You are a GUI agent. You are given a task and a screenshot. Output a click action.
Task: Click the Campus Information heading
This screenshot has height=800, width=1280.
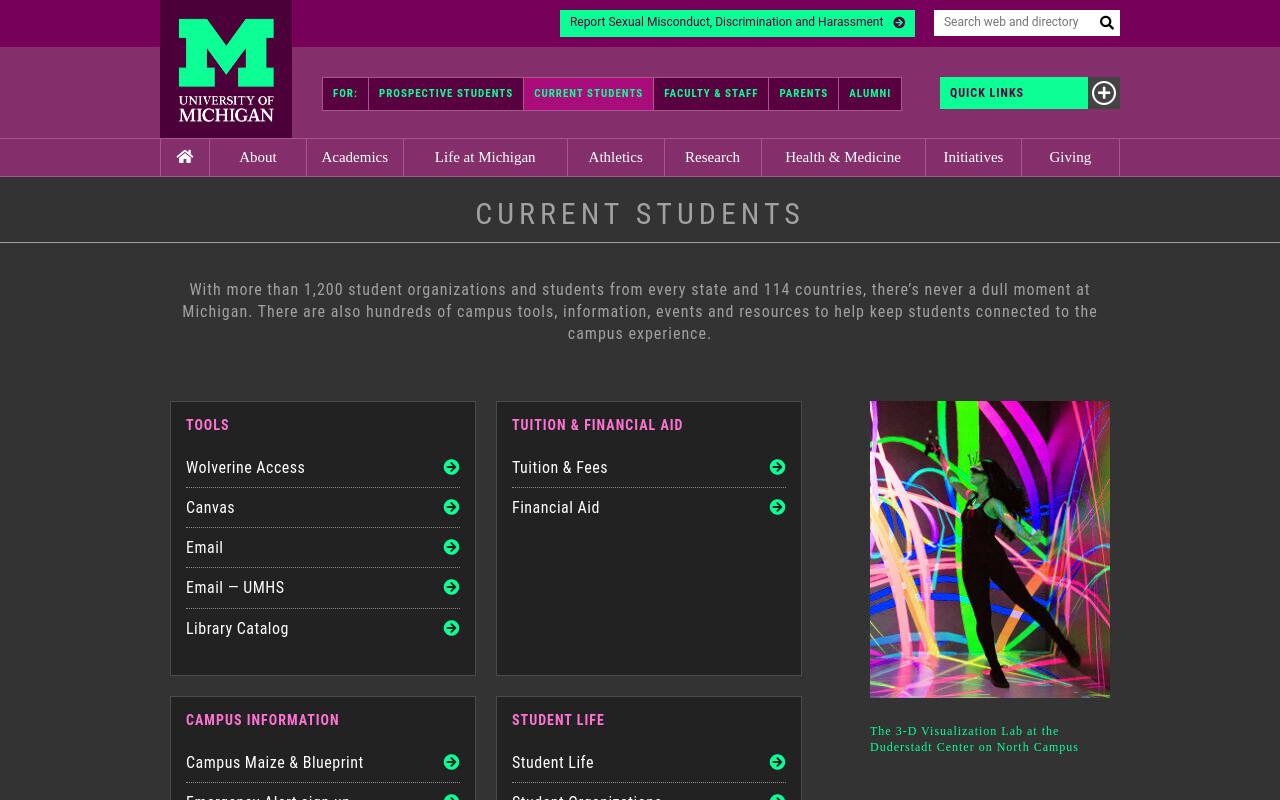pos(262,720)
